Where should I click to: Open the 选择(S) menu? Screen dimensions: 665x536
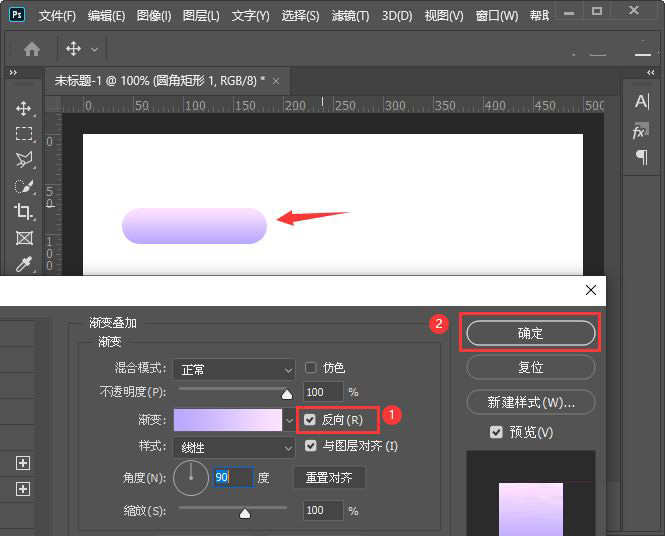coord(300,16)
